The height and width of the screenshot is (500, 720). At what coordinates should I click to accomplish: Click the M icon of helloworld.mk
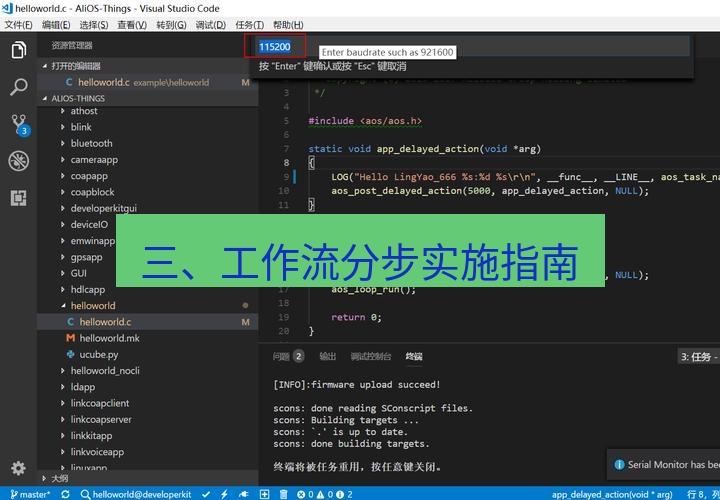tap(70, 338)
